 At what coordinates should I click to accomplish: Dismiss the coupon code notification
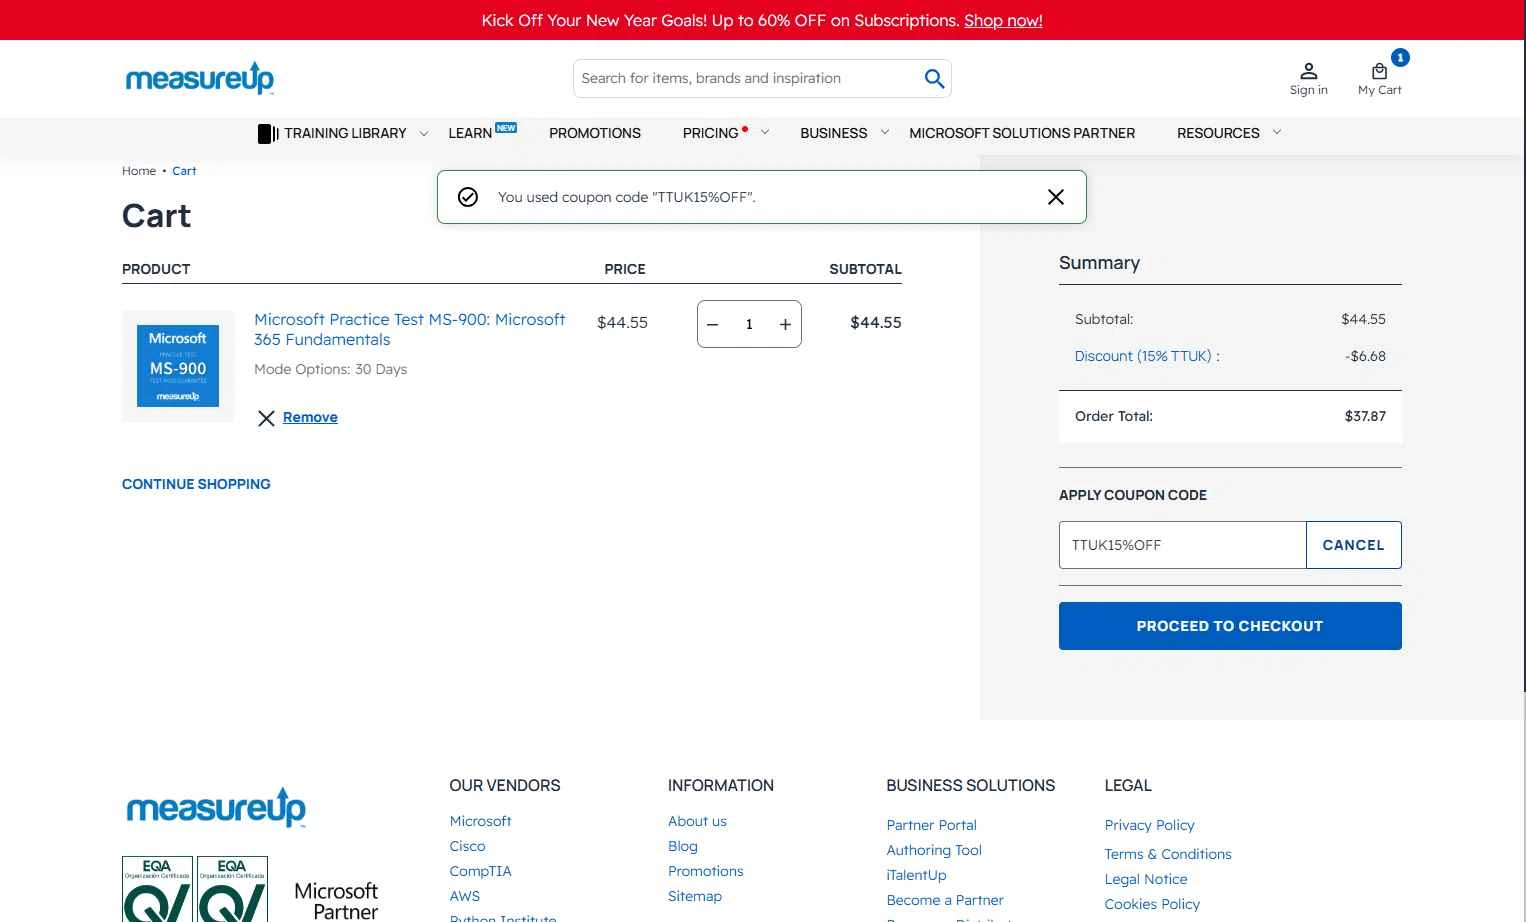(1055, 197)
